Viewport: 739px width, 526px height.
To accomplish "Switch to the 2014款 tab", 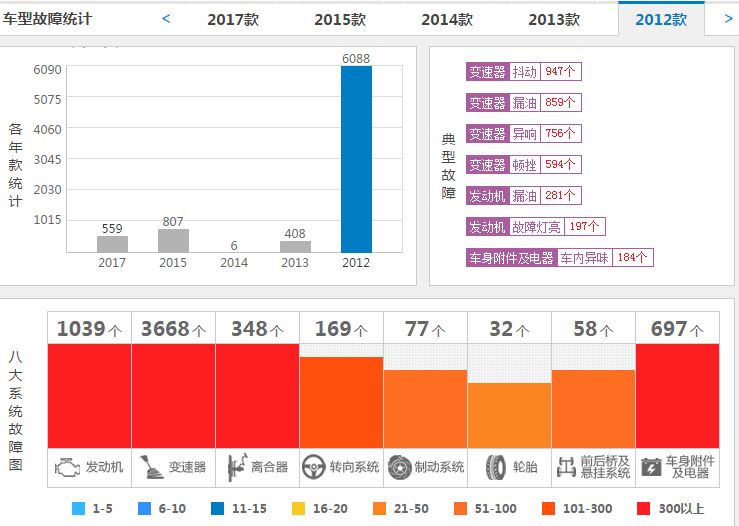I will [447, 20].
